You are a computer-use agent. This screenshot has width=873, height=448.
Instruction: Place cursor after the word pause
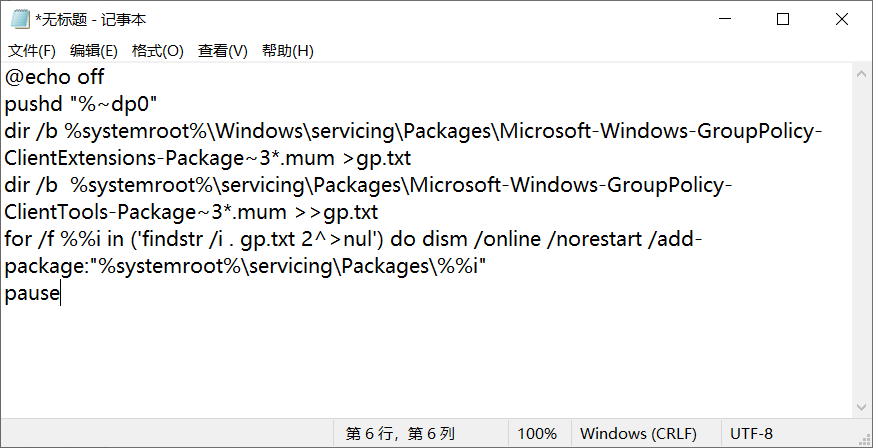[60, 293]
